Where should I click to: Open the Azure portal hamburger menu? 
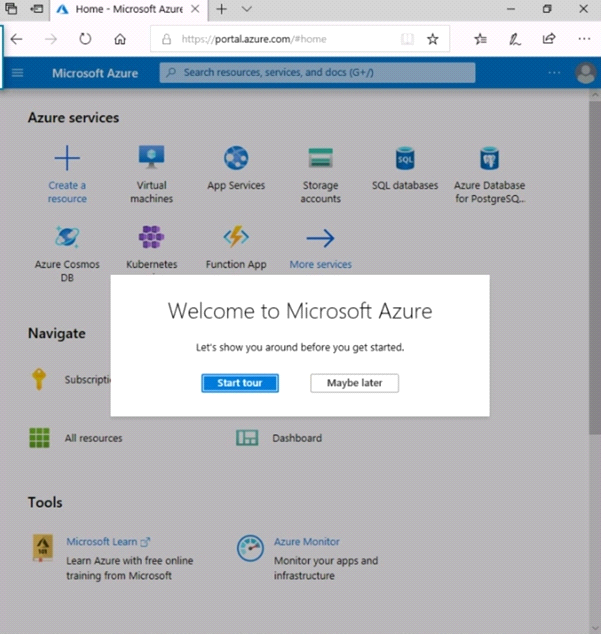(x=17, y=73)
